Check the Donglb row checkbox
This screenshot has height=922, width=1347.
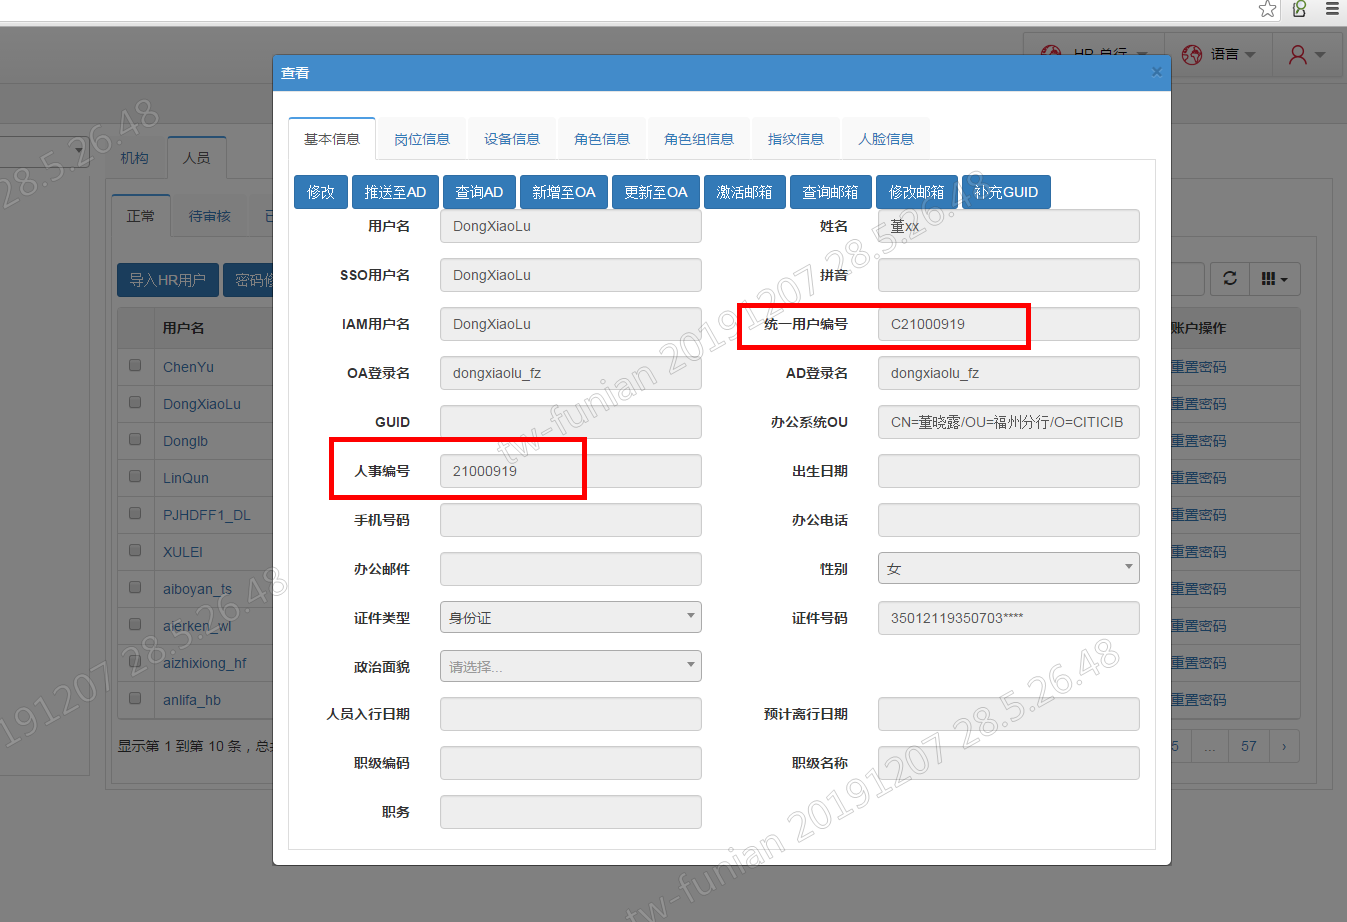pos(135,440)
